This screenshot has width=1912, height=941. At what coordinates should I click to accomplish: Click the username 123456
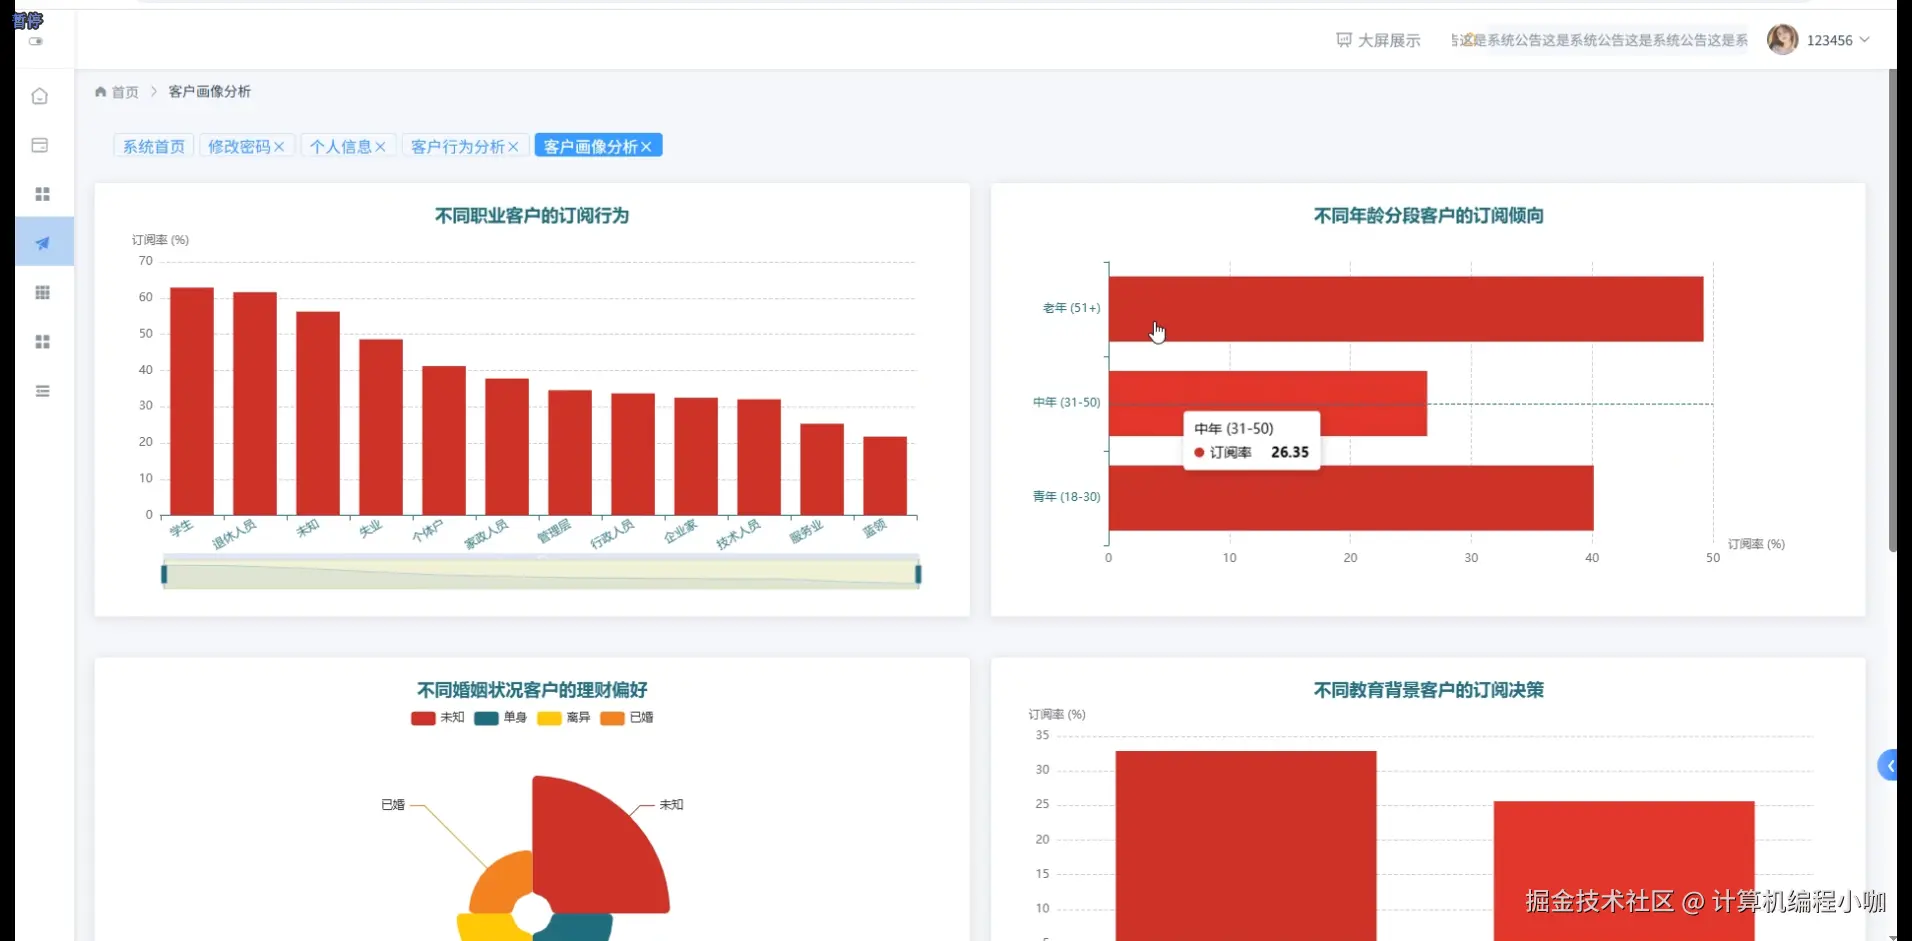(x=1829, y=40)
